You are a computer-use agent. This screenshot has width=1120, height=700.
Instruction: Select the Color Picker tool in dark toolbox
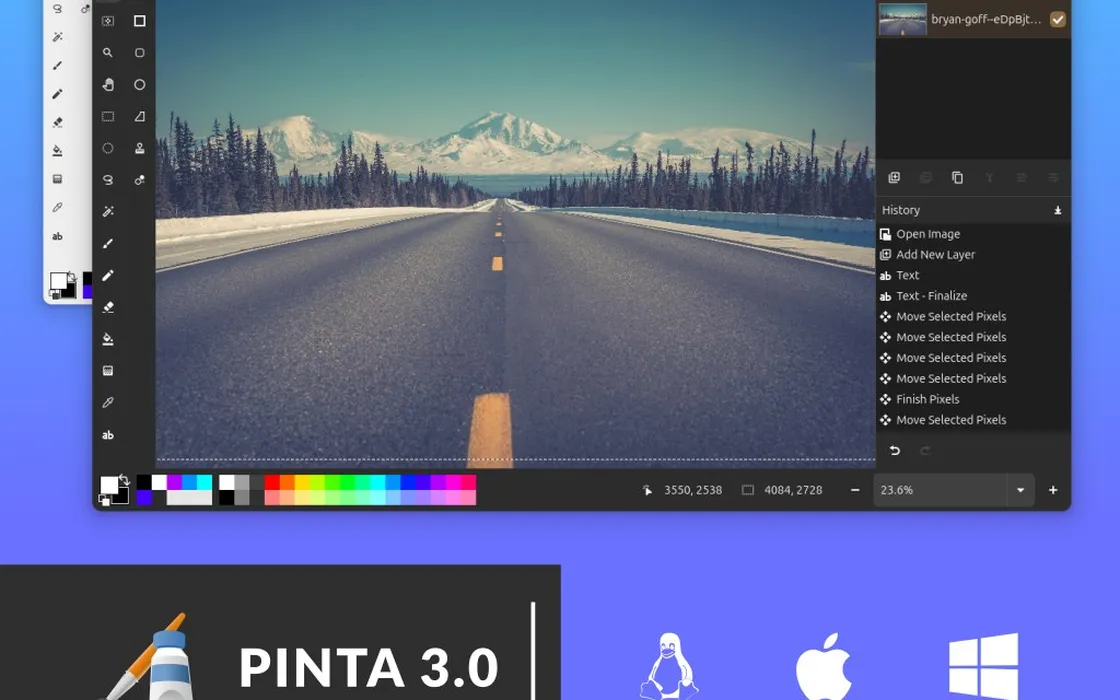(x=108, y=403)
